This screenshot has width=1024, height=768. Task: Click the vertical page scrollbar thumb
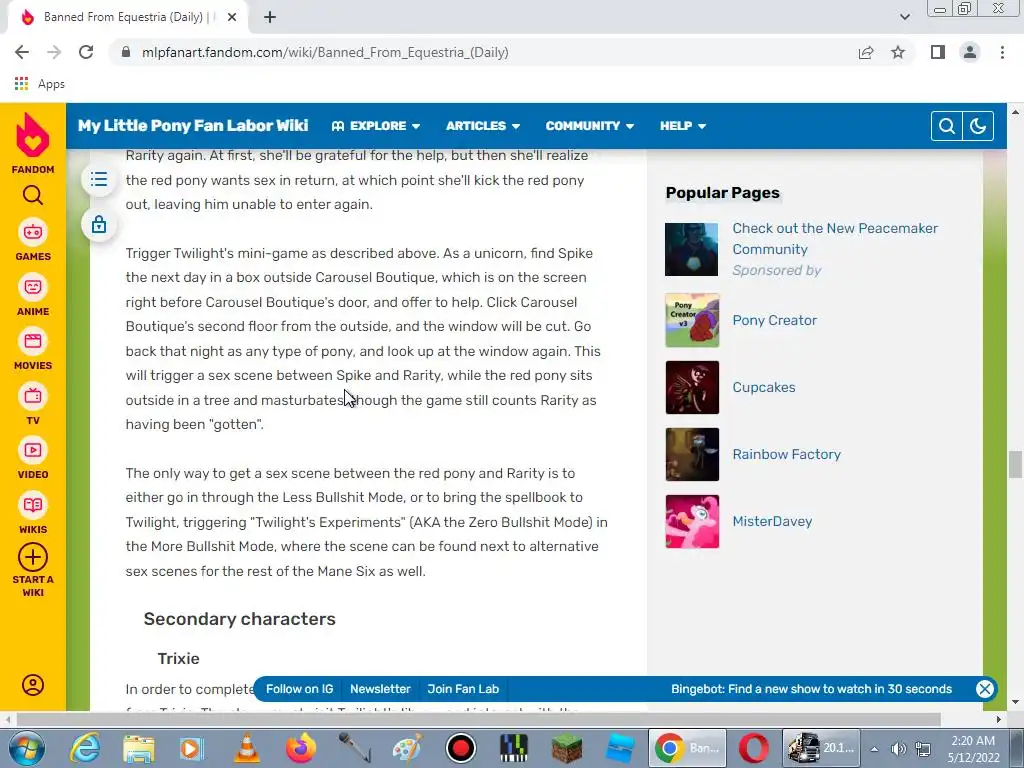point(1015,464)
